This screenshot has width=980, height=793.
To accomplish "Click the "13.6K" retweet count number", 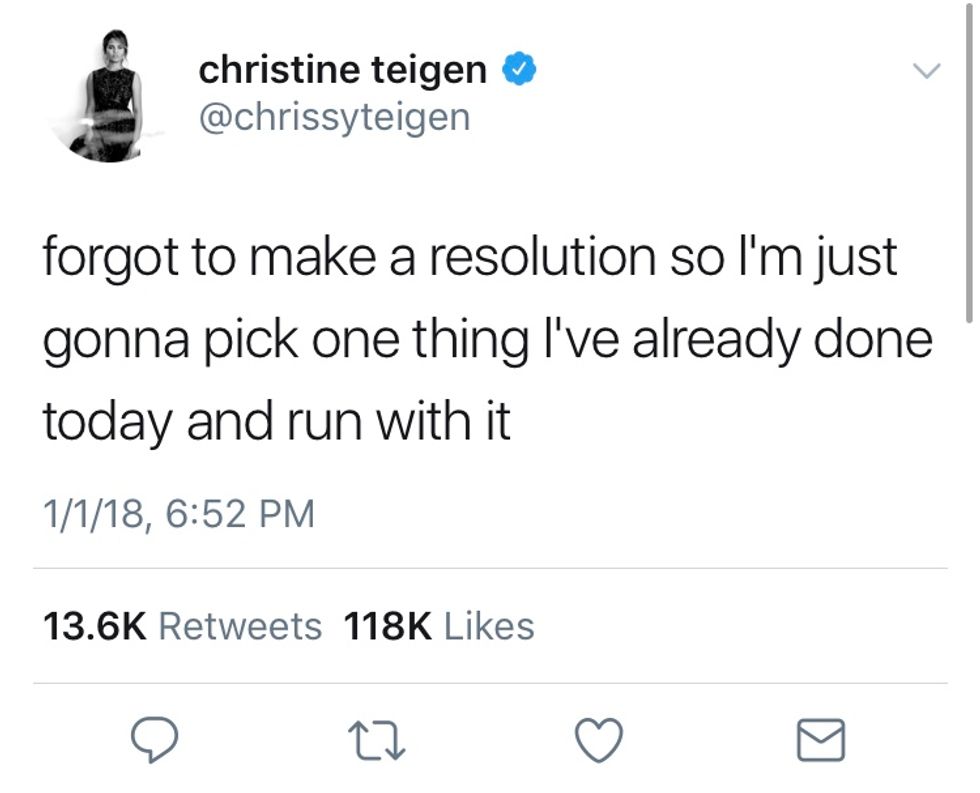I will coord(95,627).
